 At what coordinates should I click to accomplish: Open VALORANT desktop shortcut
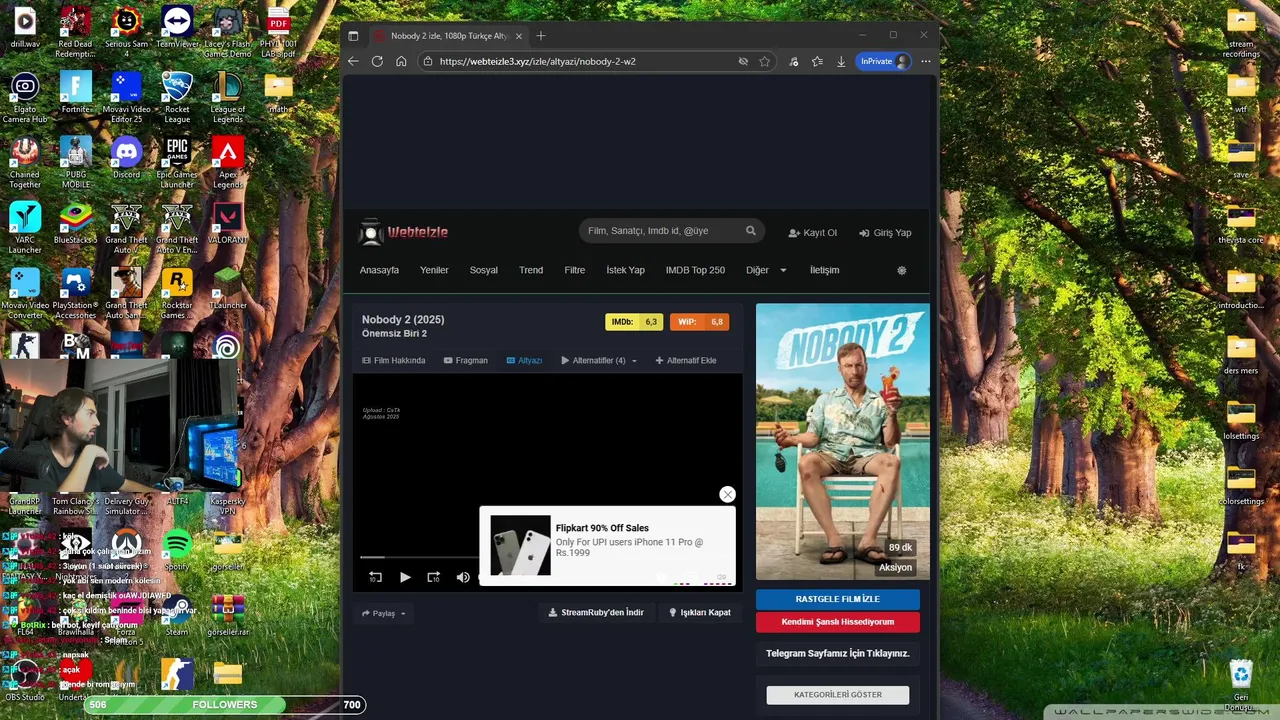pyautogui.click(x=228, y=223)
